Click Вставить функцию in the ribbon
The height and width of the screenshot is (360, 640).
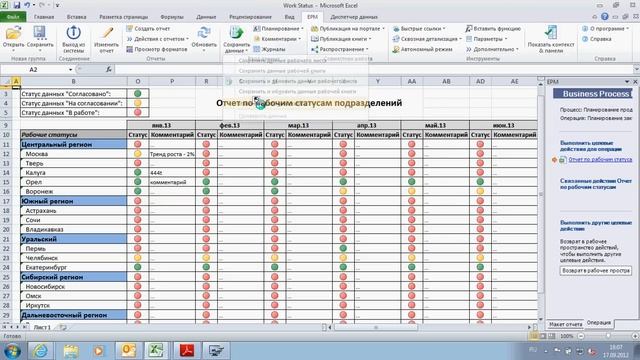point(493,29)
